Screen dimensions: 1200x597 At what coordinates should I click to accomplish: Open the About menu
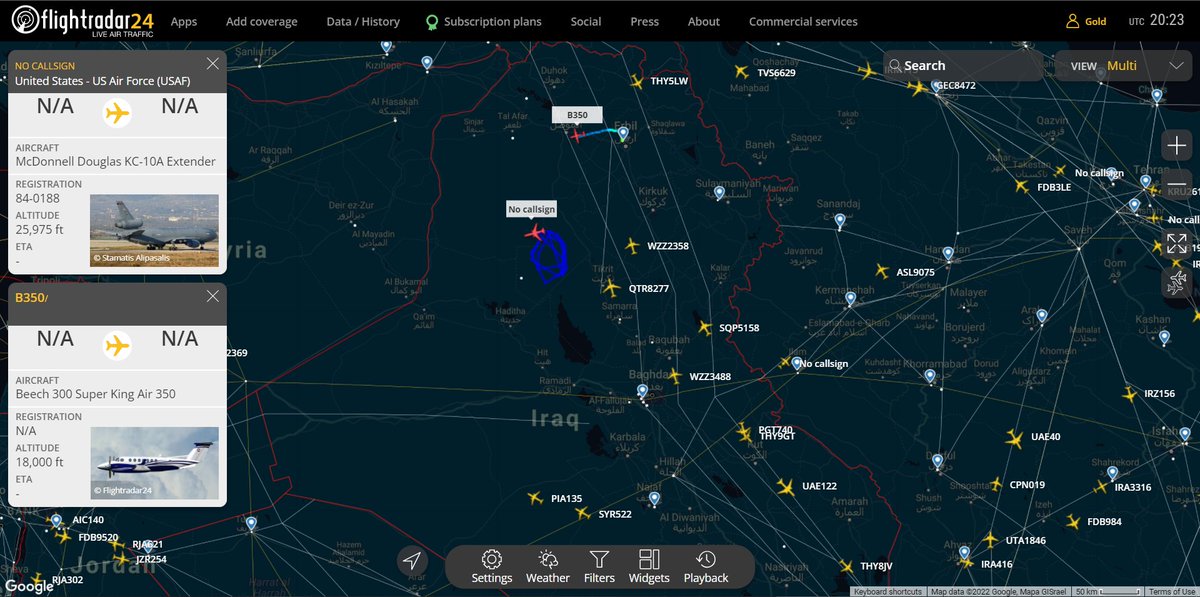(x=704, y=21)
